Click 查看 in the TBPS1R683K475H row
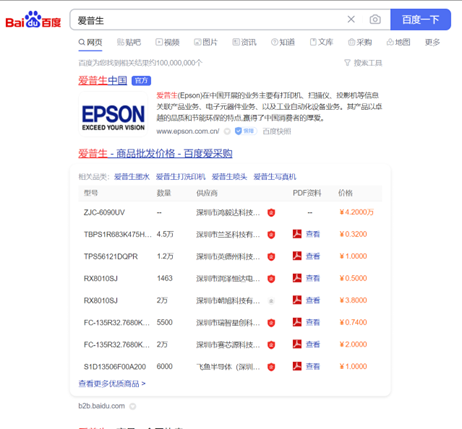462x429 pixels. point(313,234)
